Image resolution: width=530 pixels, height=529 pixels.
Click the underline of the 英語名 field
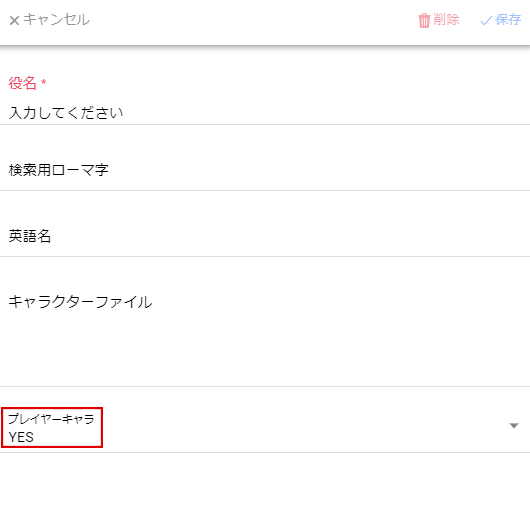[x=265, y=257]
